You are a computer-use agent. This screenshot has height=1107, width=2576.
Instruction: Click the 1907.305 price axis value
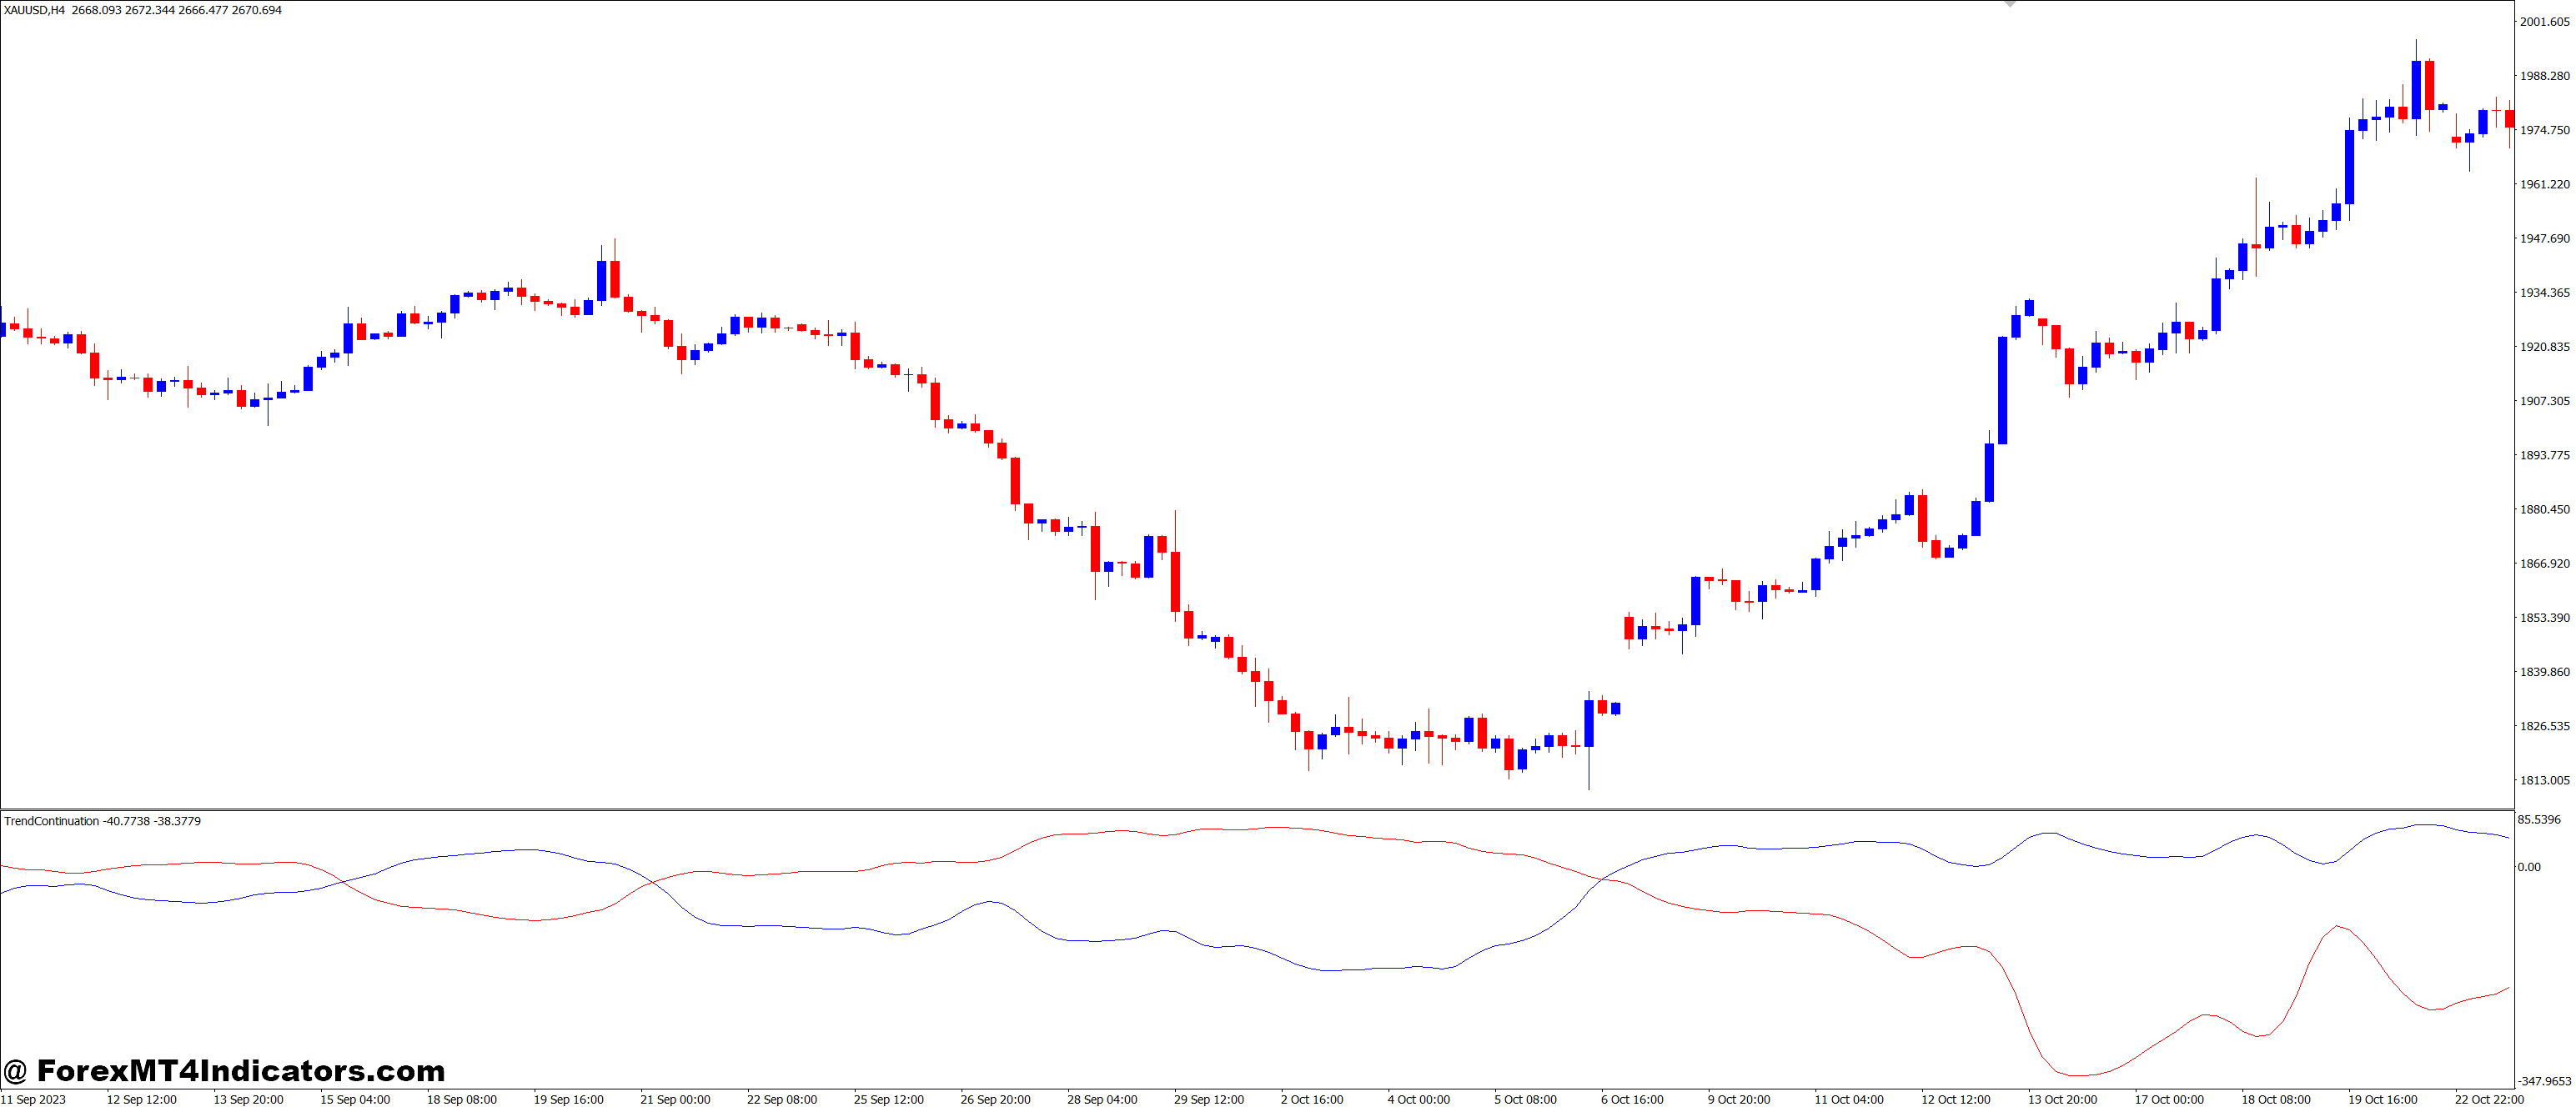click(2544, 401)
